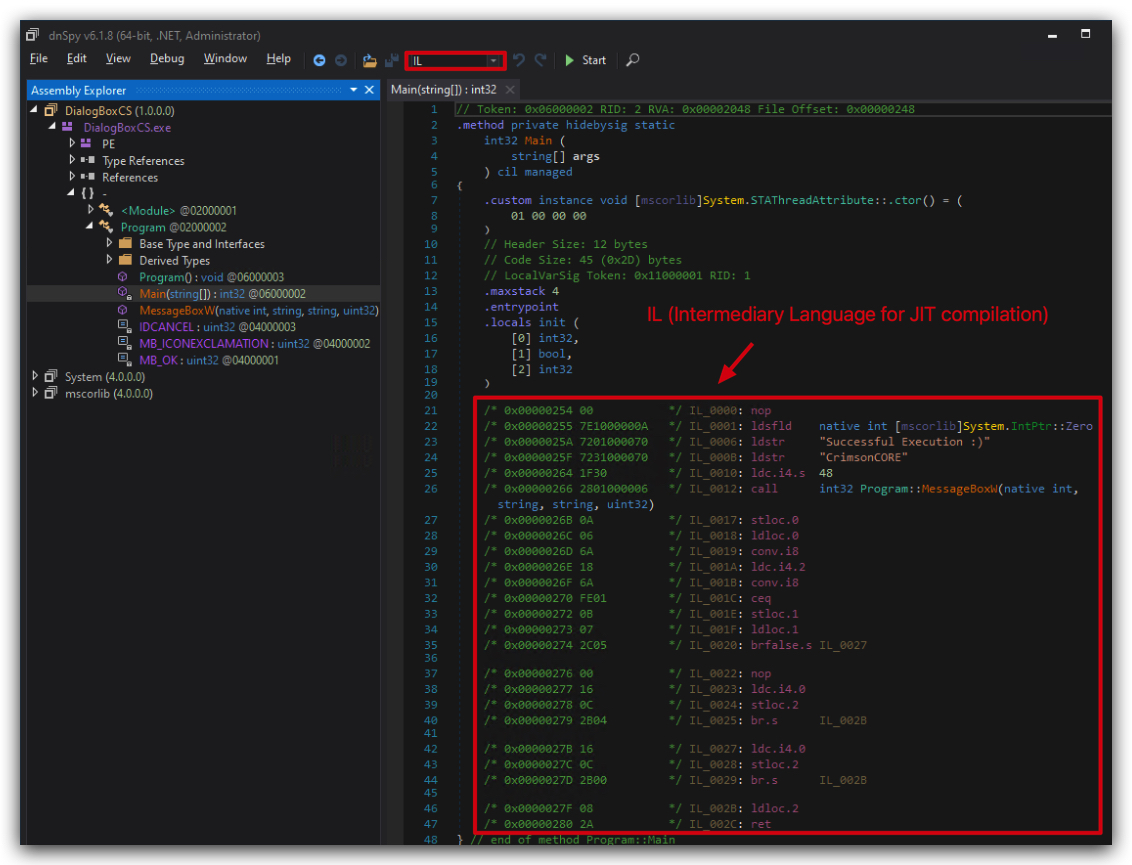Select the Main(string[]) : int32 tab
Viewport: 1132px width, 865px height.
[x=443, y=90]
